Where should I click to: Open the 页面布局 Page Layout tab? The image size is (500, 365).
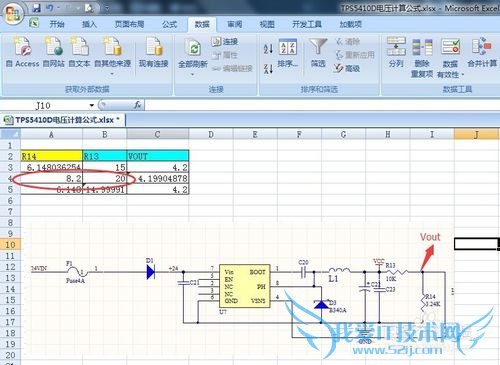129,24
